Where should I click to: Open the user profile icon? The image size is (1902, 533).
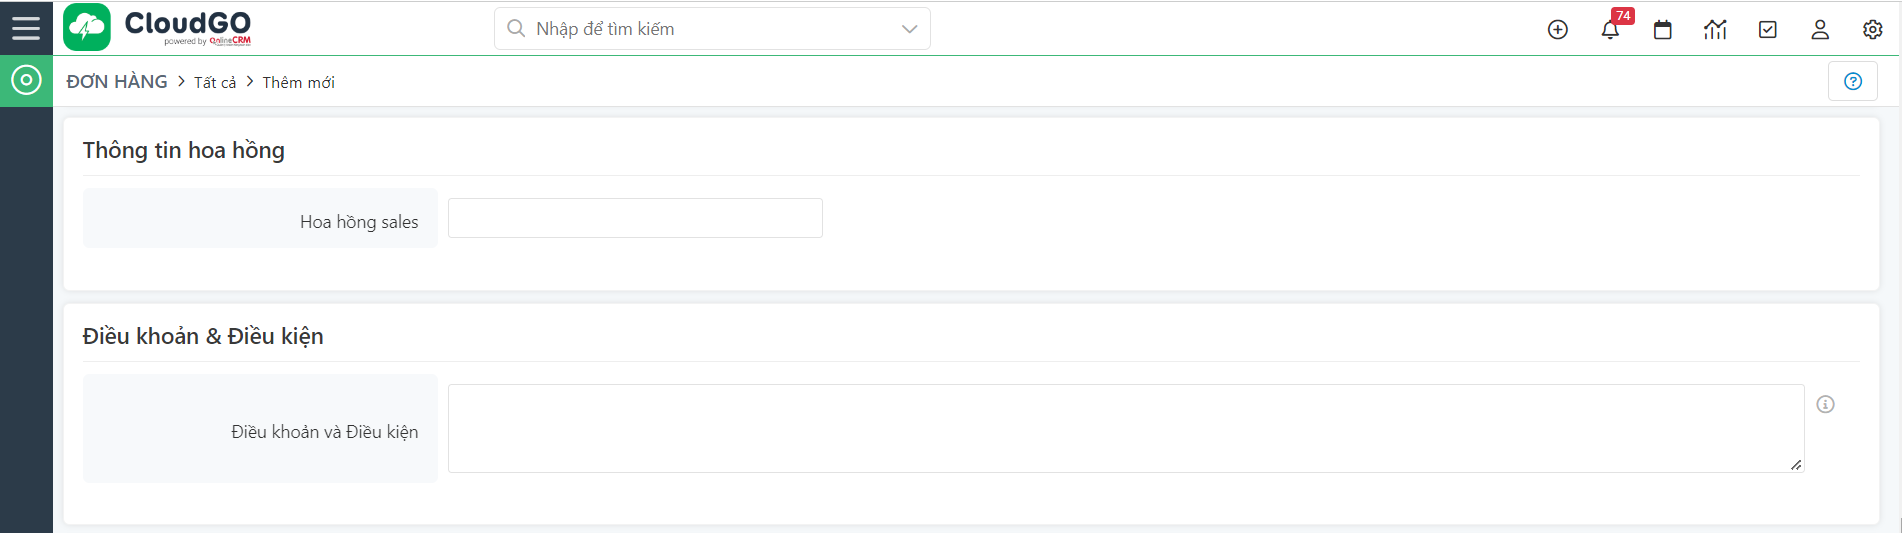click(x=1819, y=30)
